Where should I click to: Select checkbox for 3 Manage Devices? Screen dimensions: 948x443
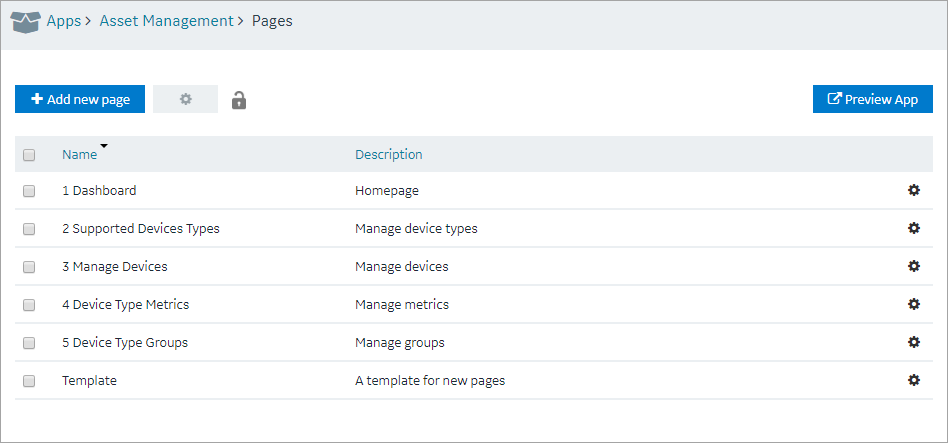pos(29,267)
